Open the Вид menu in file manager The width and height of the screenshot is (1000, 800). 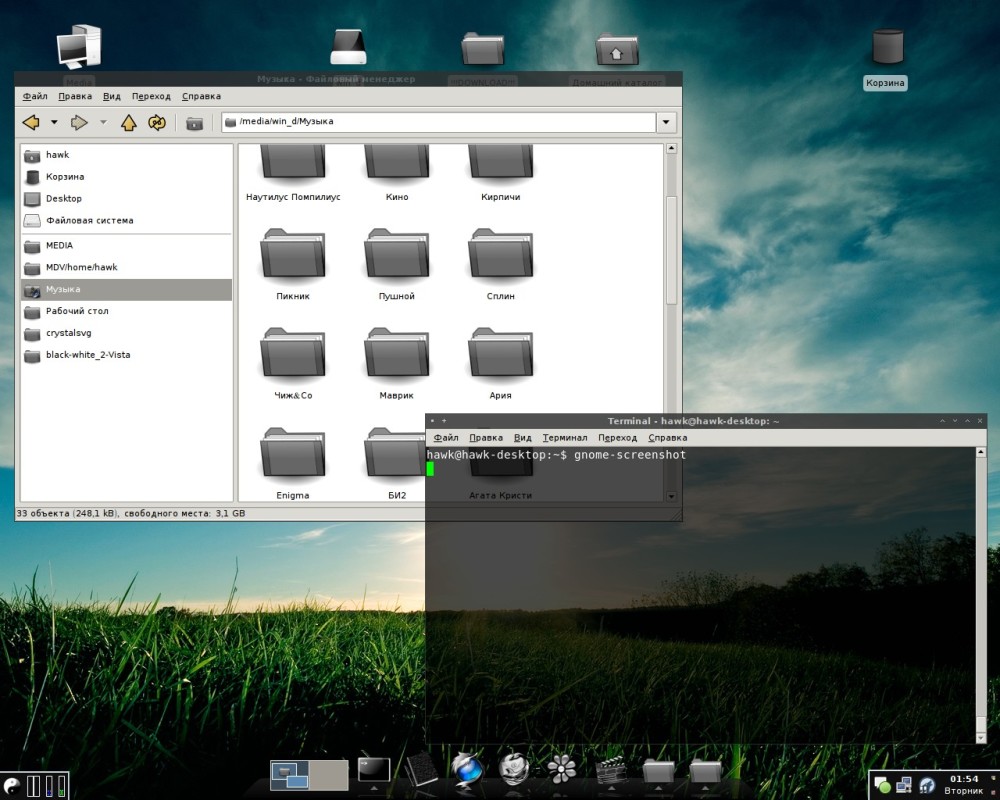point(112,96)
